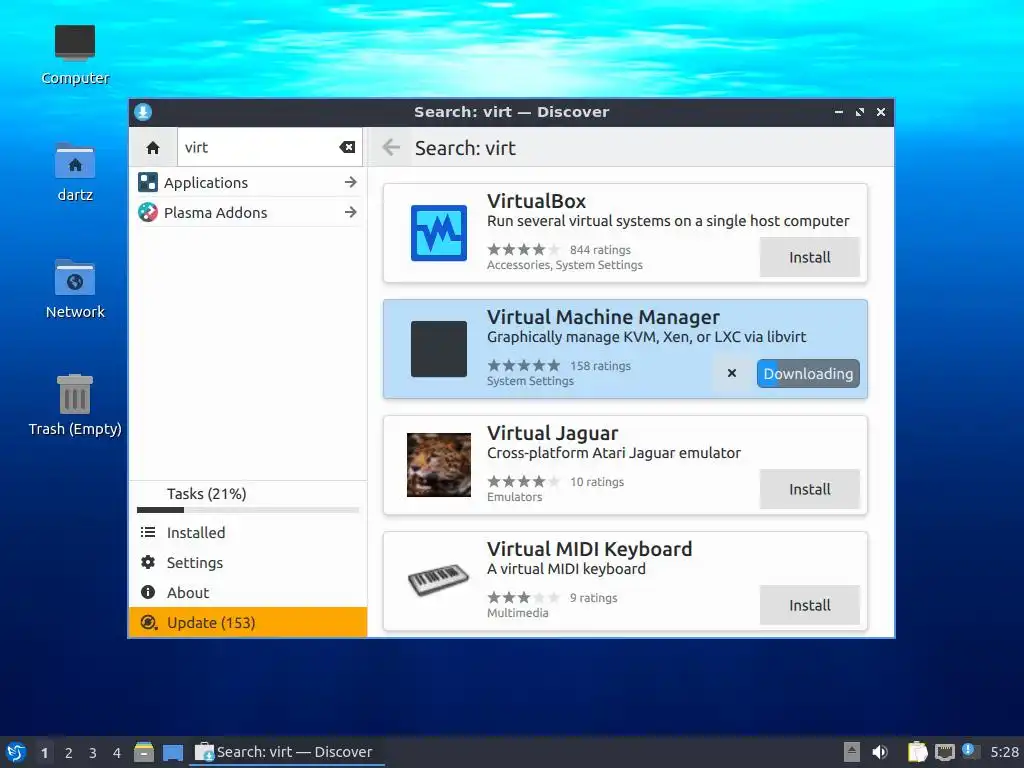Click the 'Accessories, System Settings' text
This screenshot has width=1024, height=768.
[564, 264]
